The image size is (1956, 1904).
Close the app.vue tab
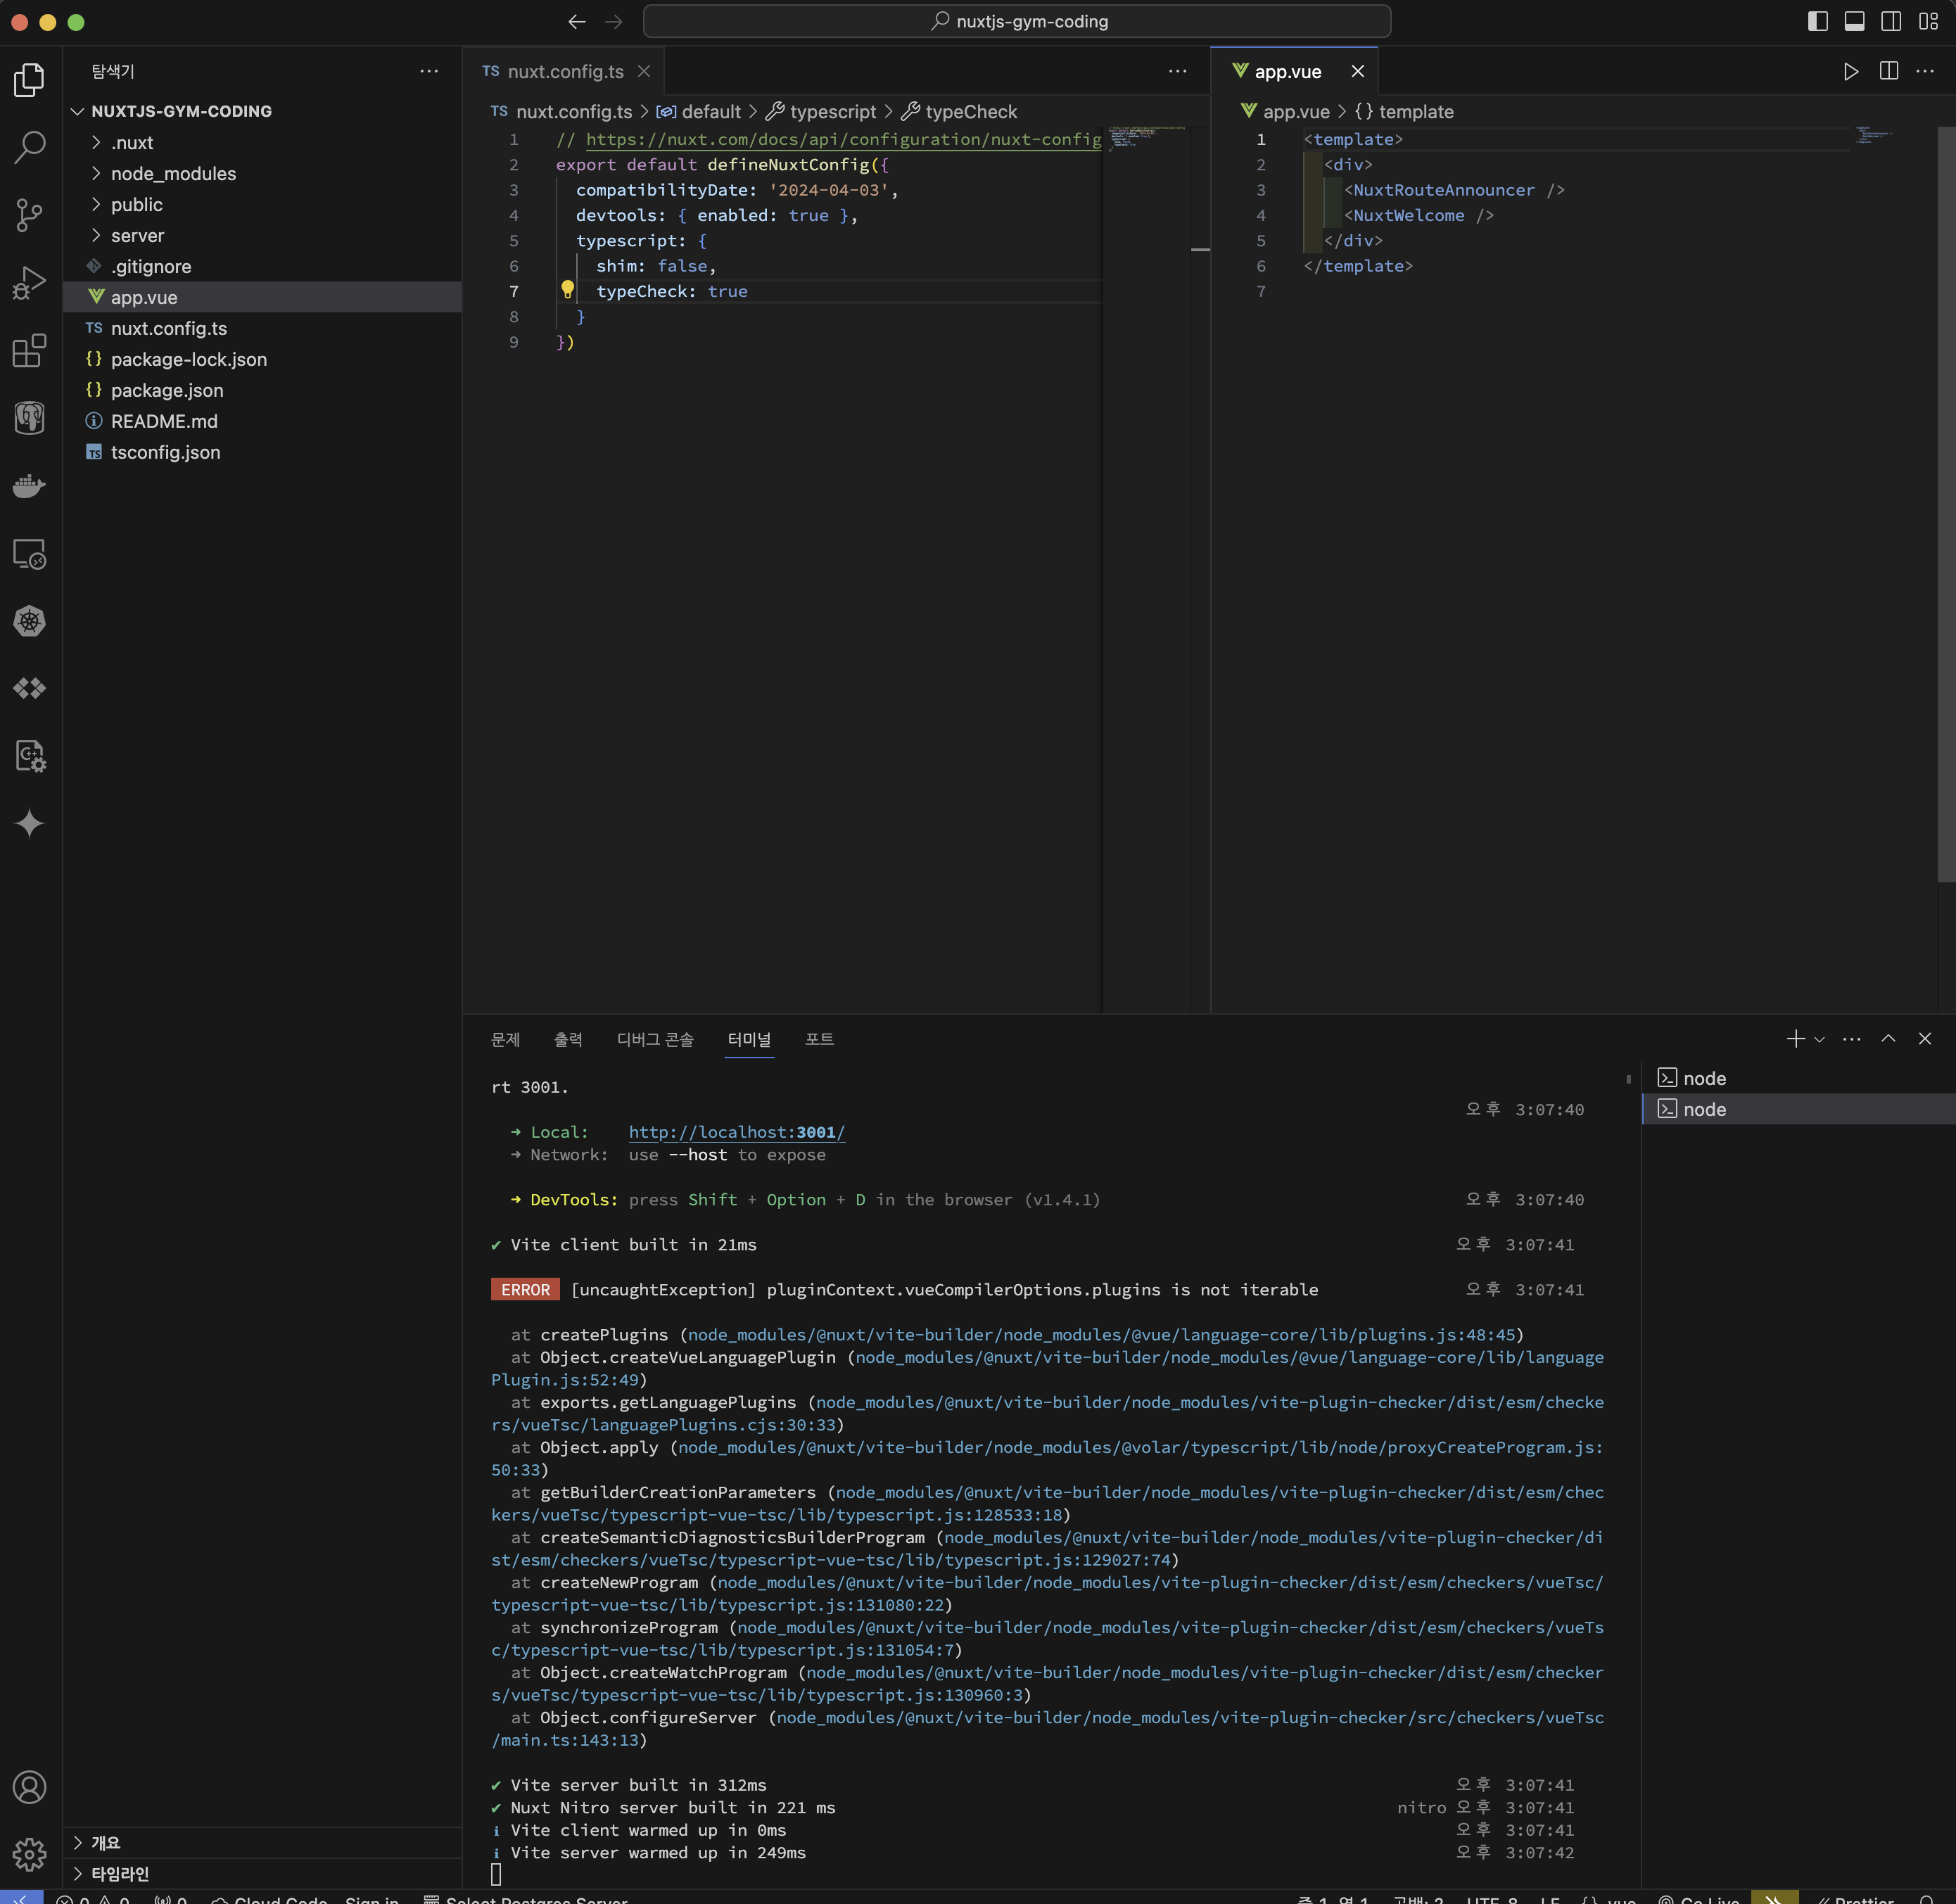point(1357,71)
